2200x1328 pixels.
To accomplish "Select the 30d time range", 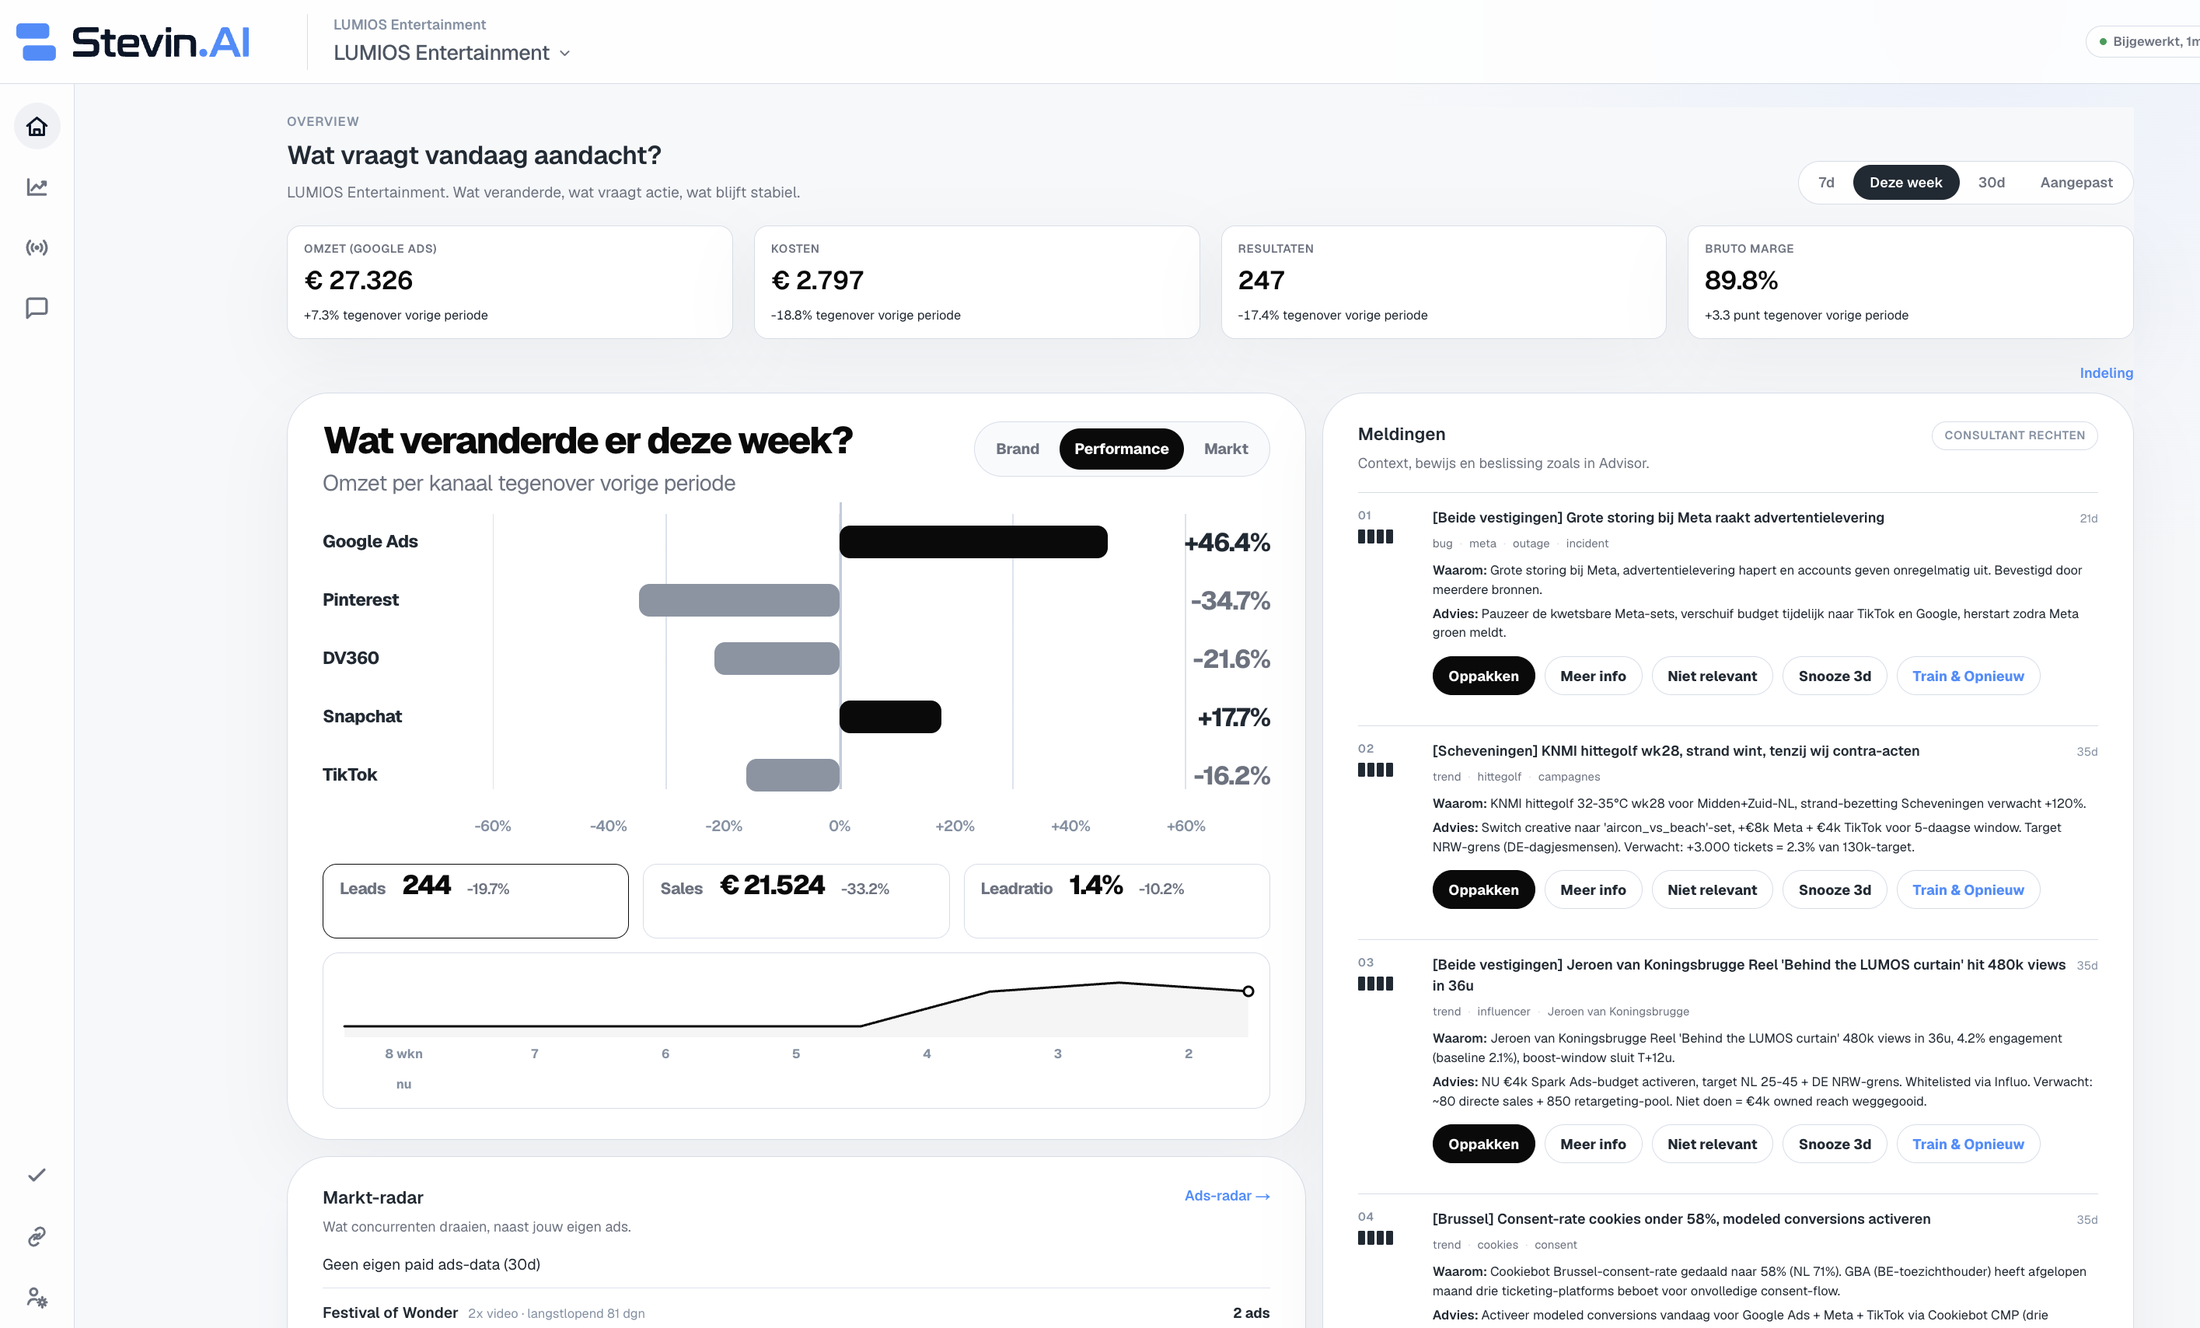I will click(1991, 182).
